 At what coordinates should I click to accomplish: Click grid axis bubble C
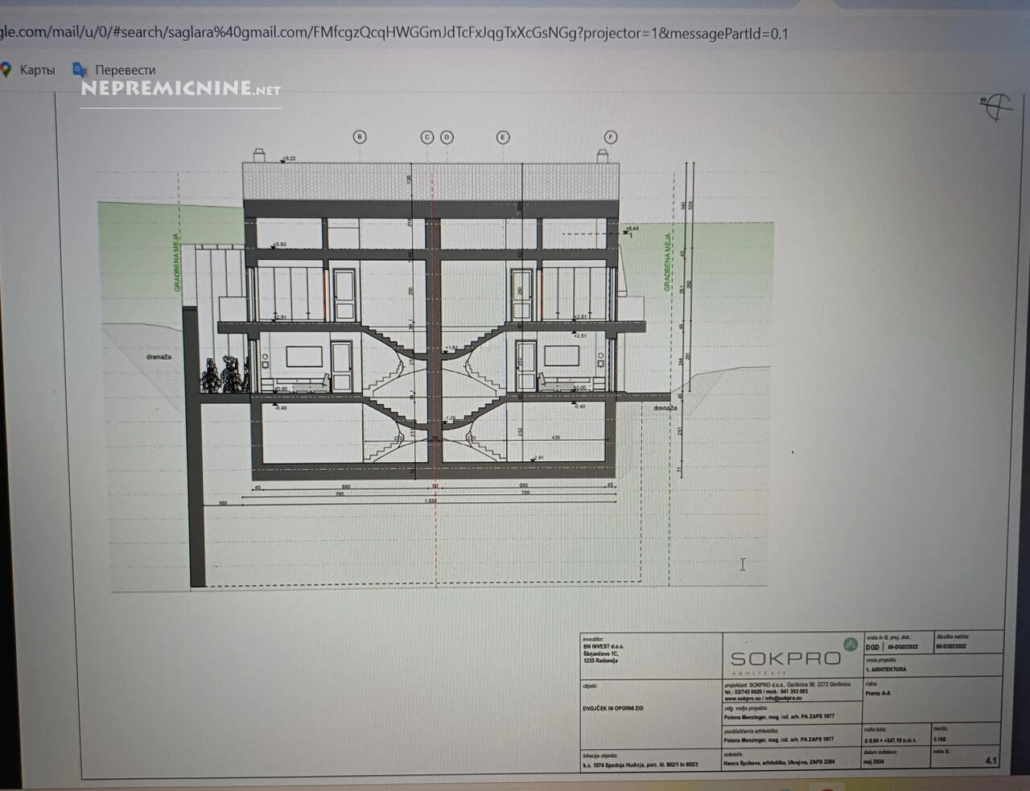click(x=427, y=137)
